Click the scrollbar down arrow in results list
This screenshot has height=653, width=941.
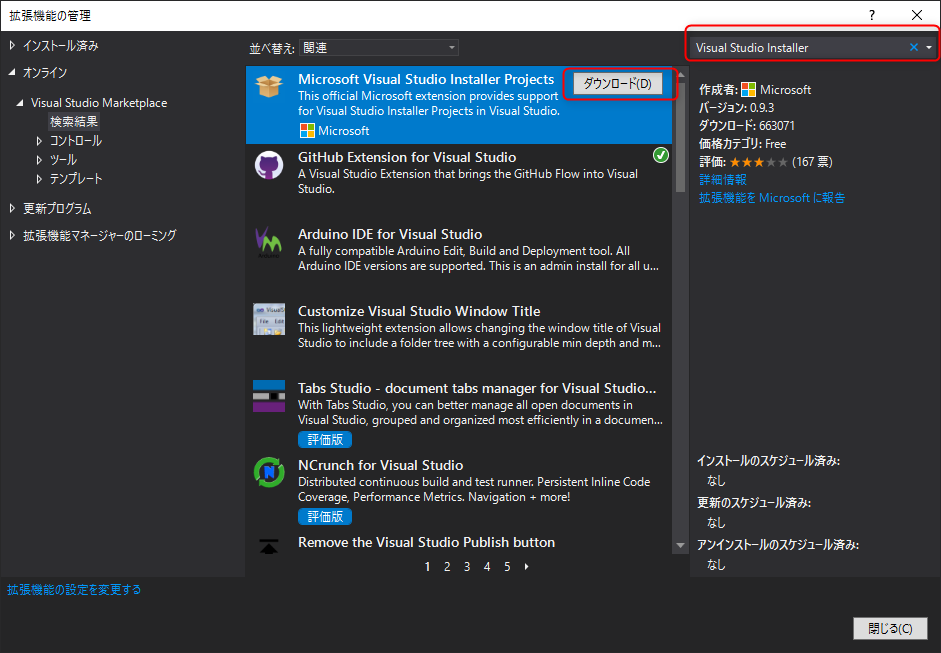[680, 546]
